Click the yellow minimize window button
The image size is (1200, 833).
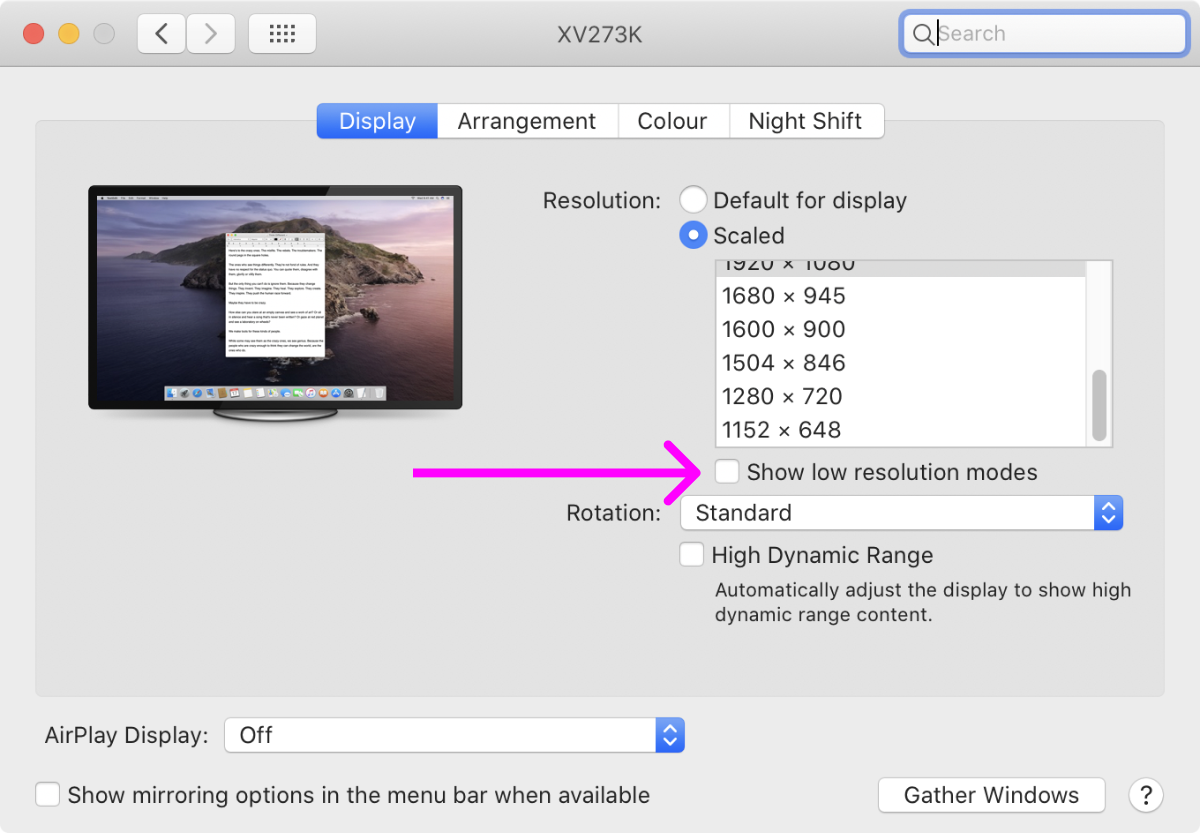pos(69,34)
